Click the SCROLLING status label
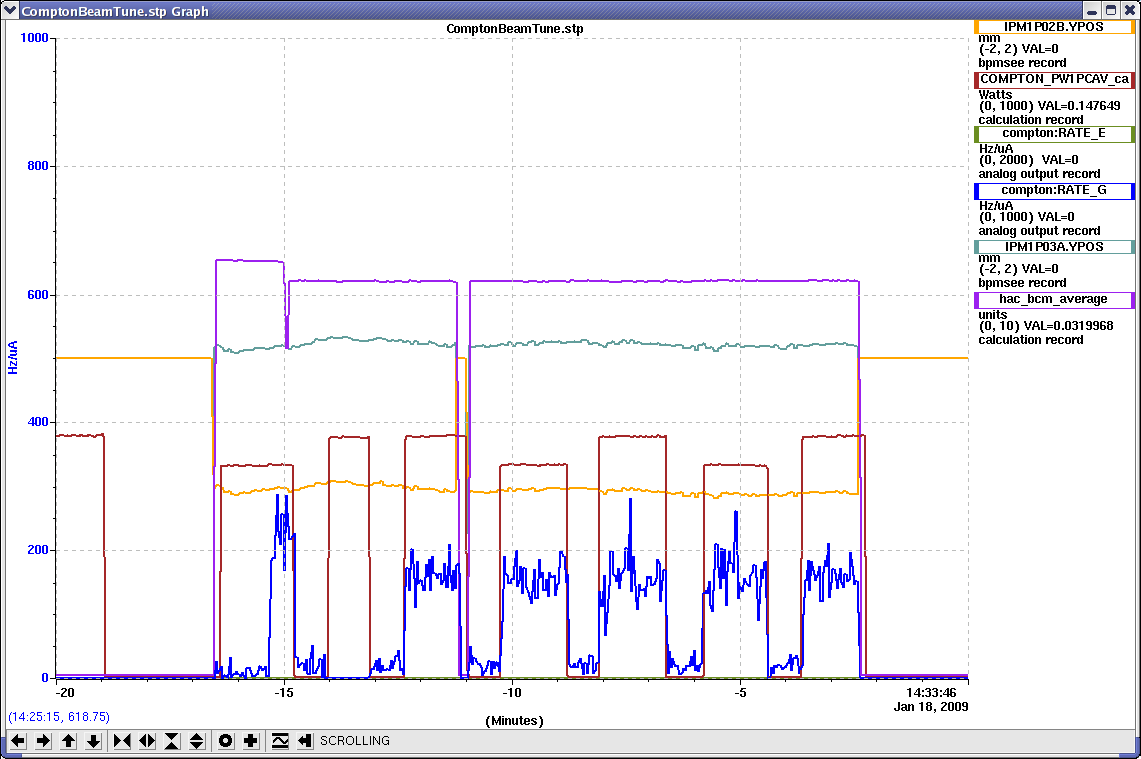1141x759 pixels. pos(355,741)
